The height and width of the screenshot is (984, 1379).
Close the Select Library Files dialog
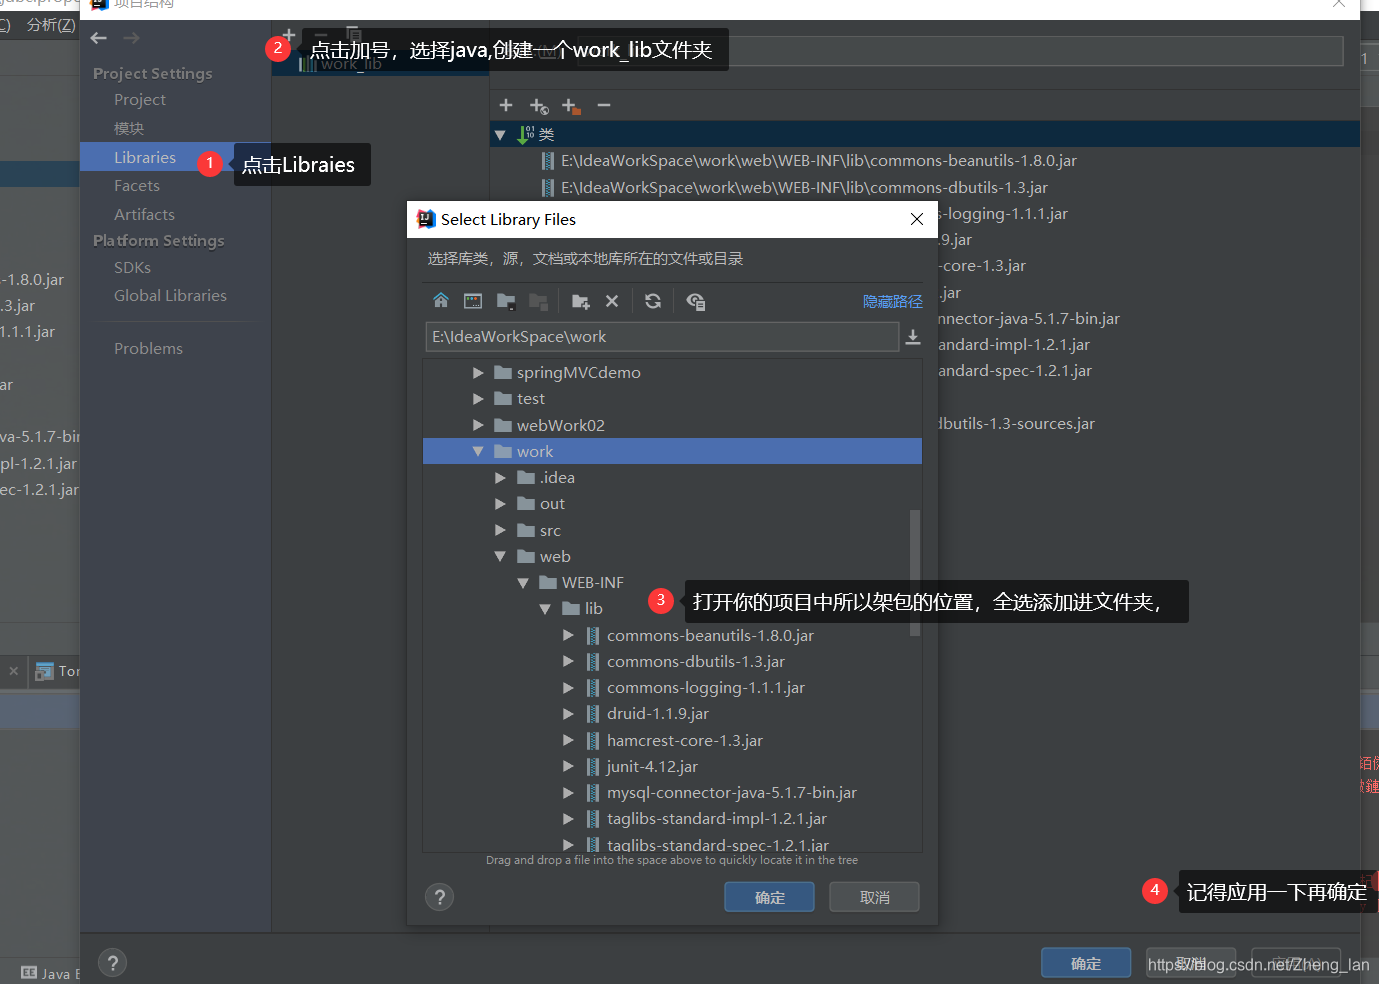pos(917,219)
